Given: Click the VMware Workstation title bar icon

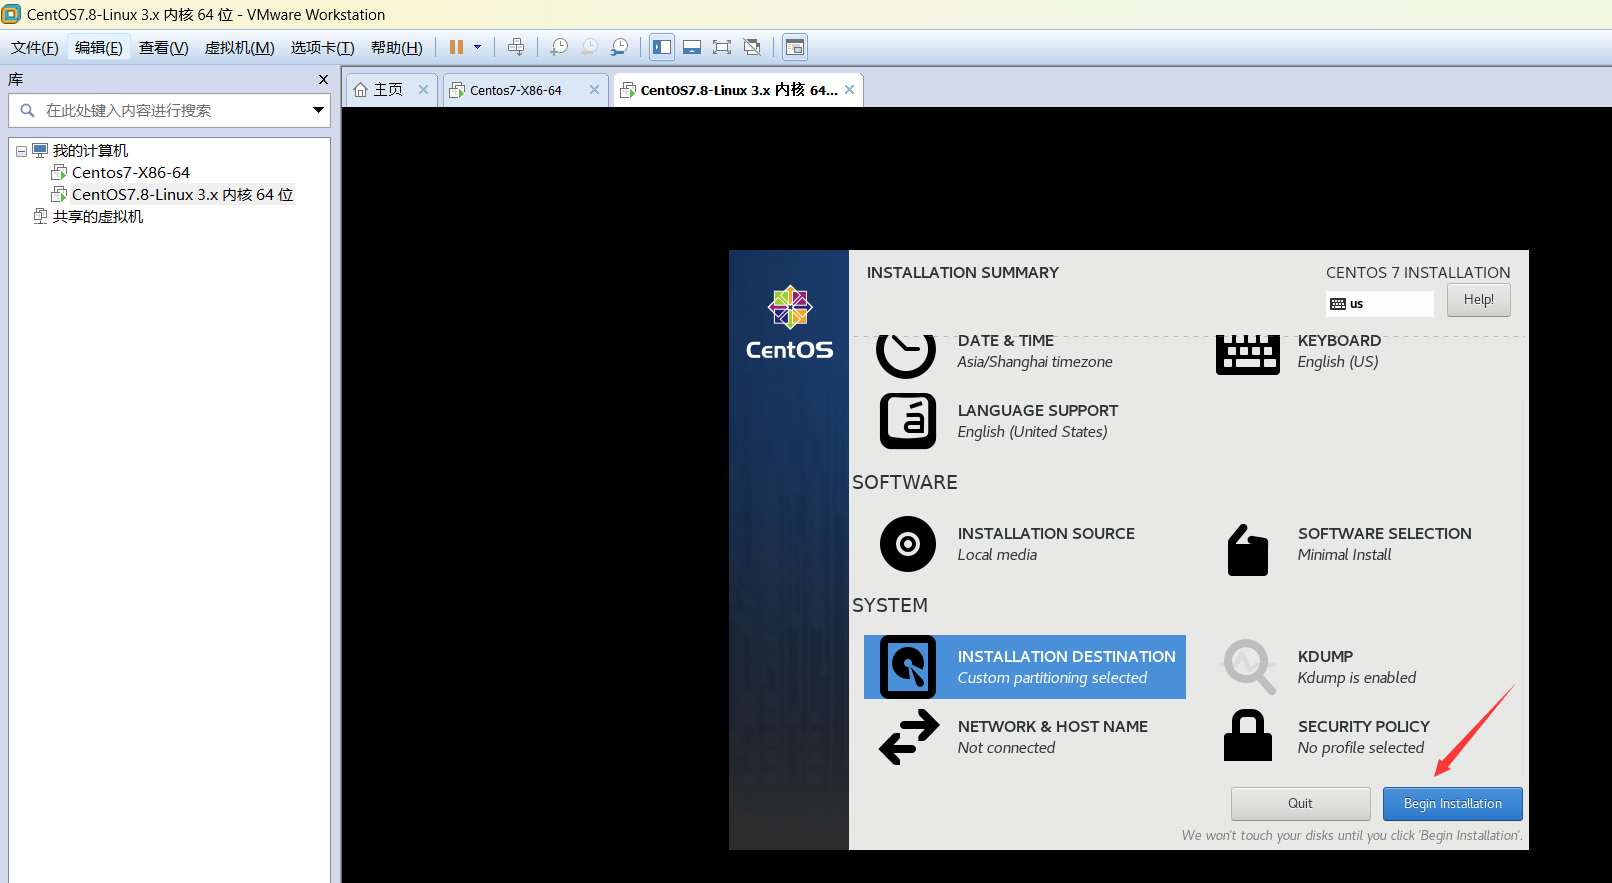Looking at the screenshot, I should (x=11, y=14).
